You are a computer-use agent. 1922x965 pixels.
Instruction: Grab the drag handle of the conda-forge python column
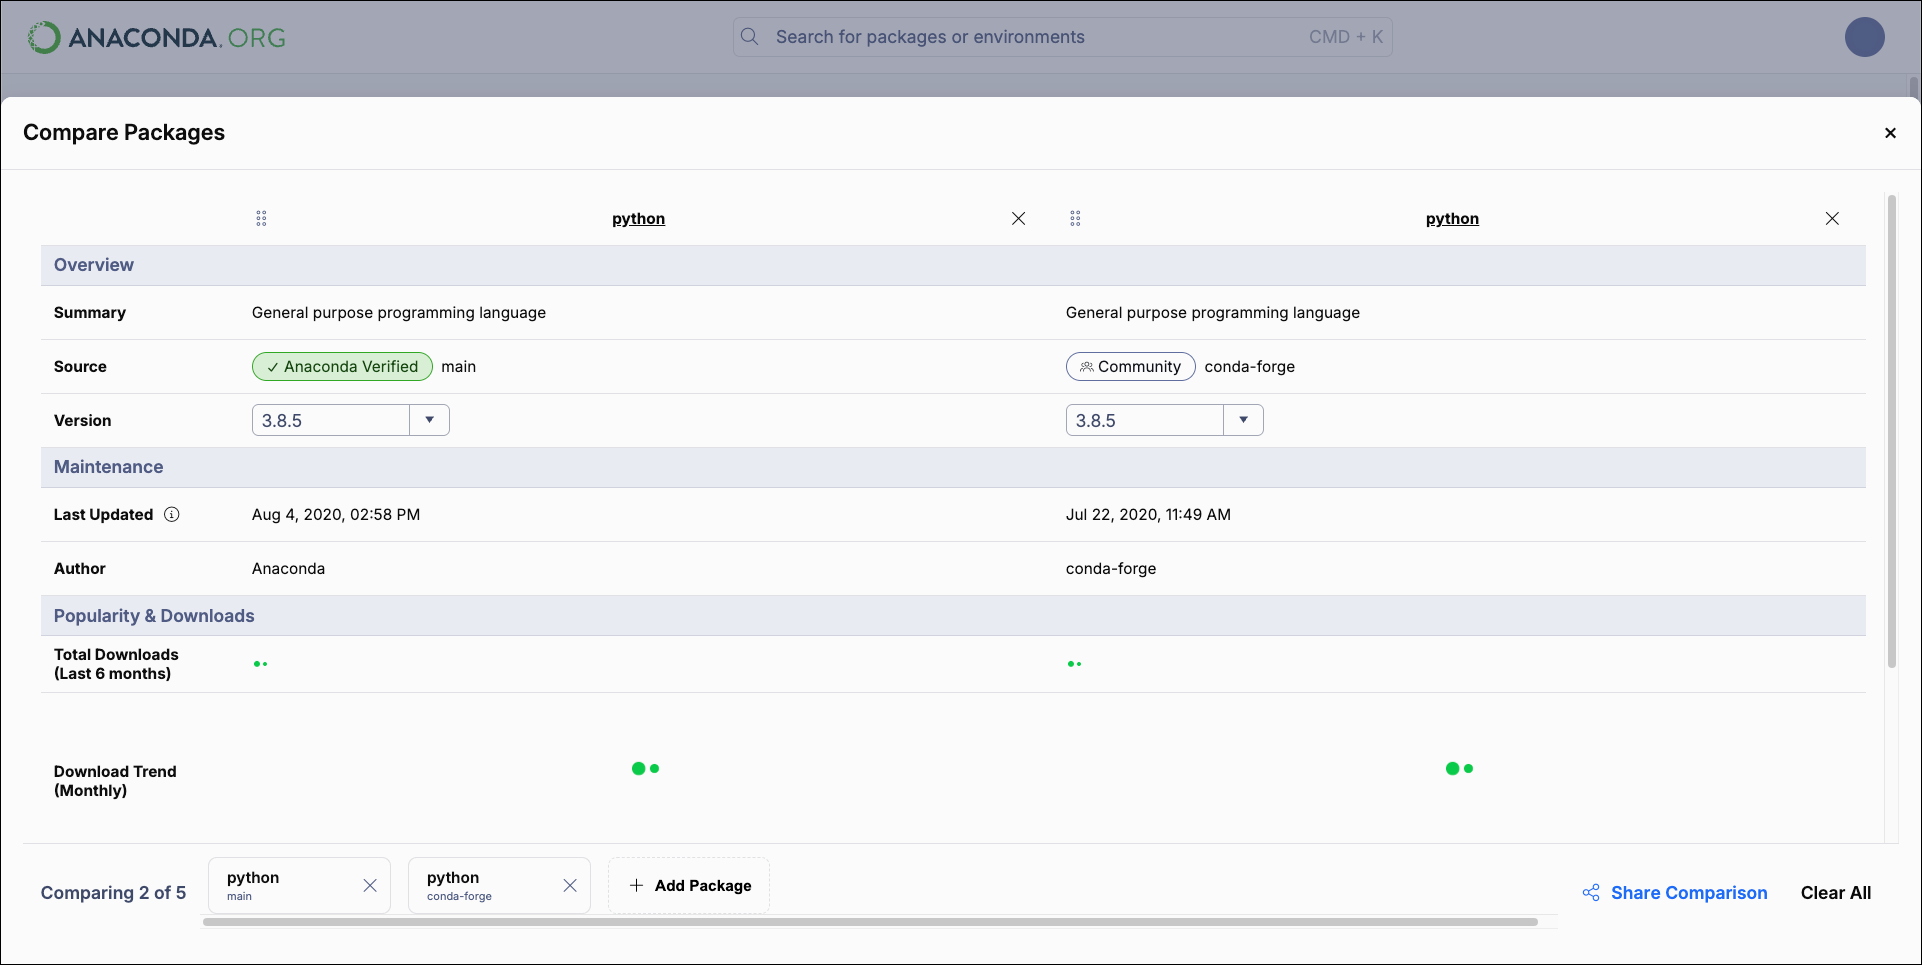pyautogui.click(x=1075, y=219)
